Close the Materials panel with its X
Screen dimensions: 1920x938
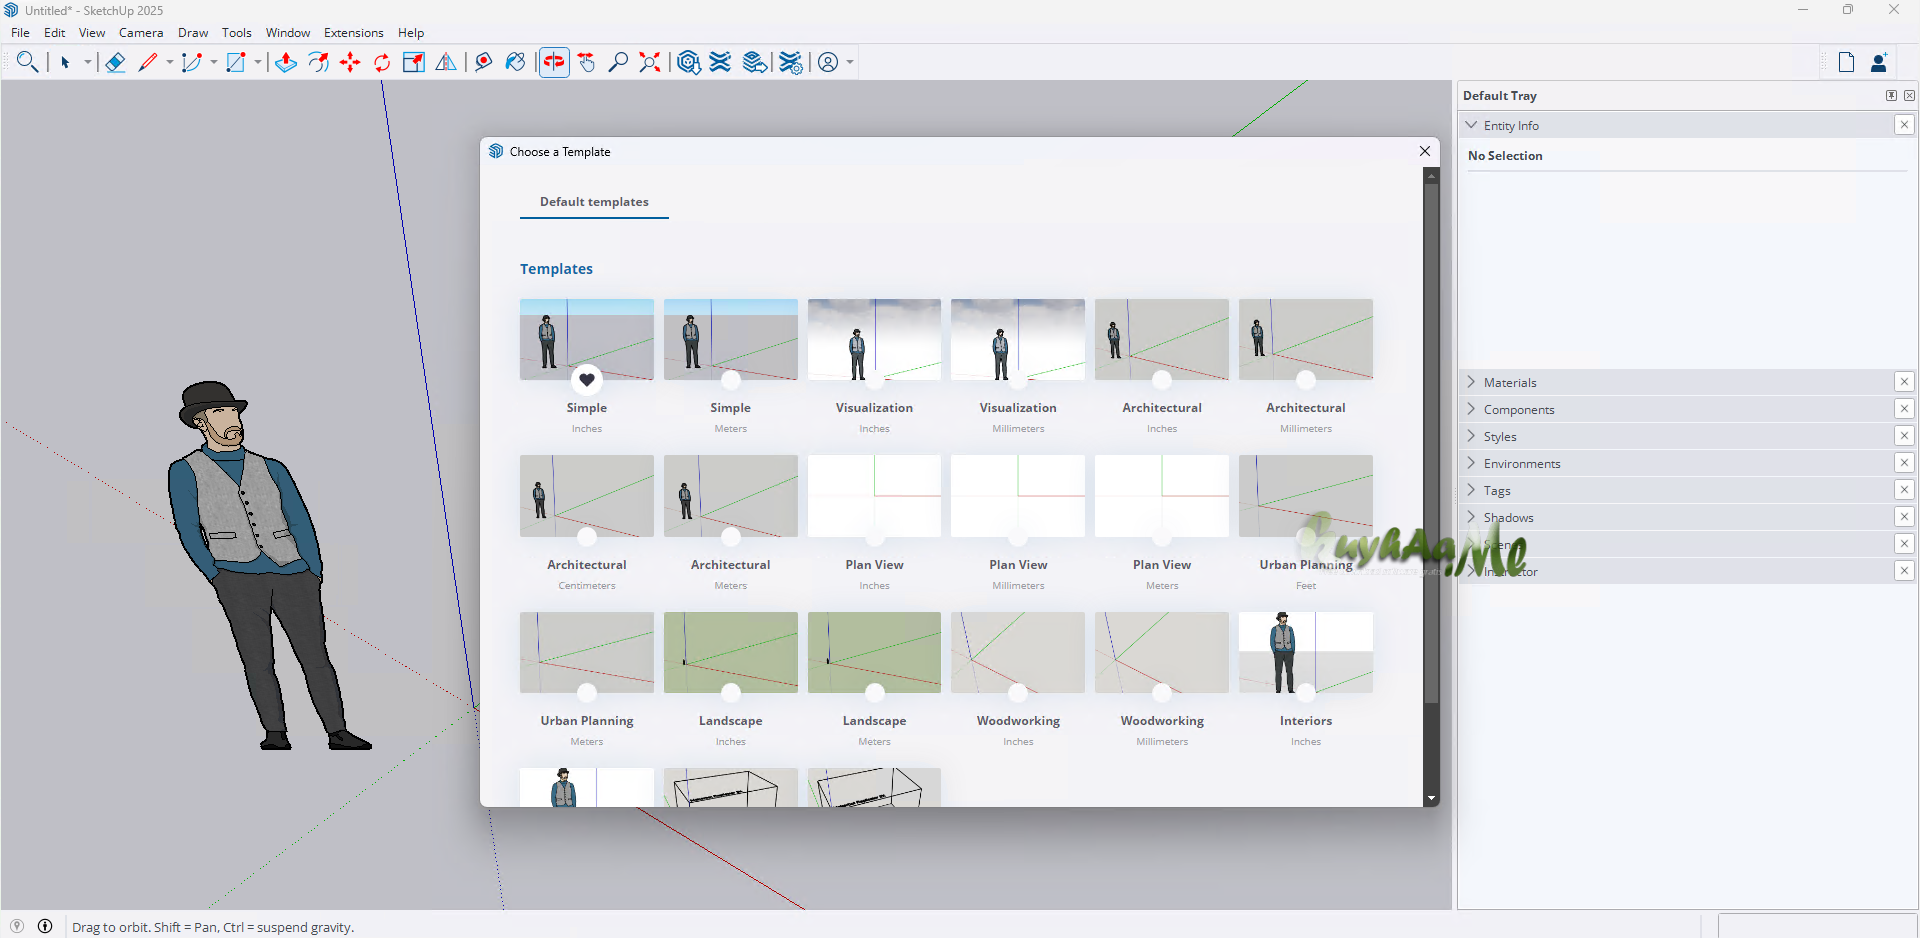click(x=1904, y=382)
